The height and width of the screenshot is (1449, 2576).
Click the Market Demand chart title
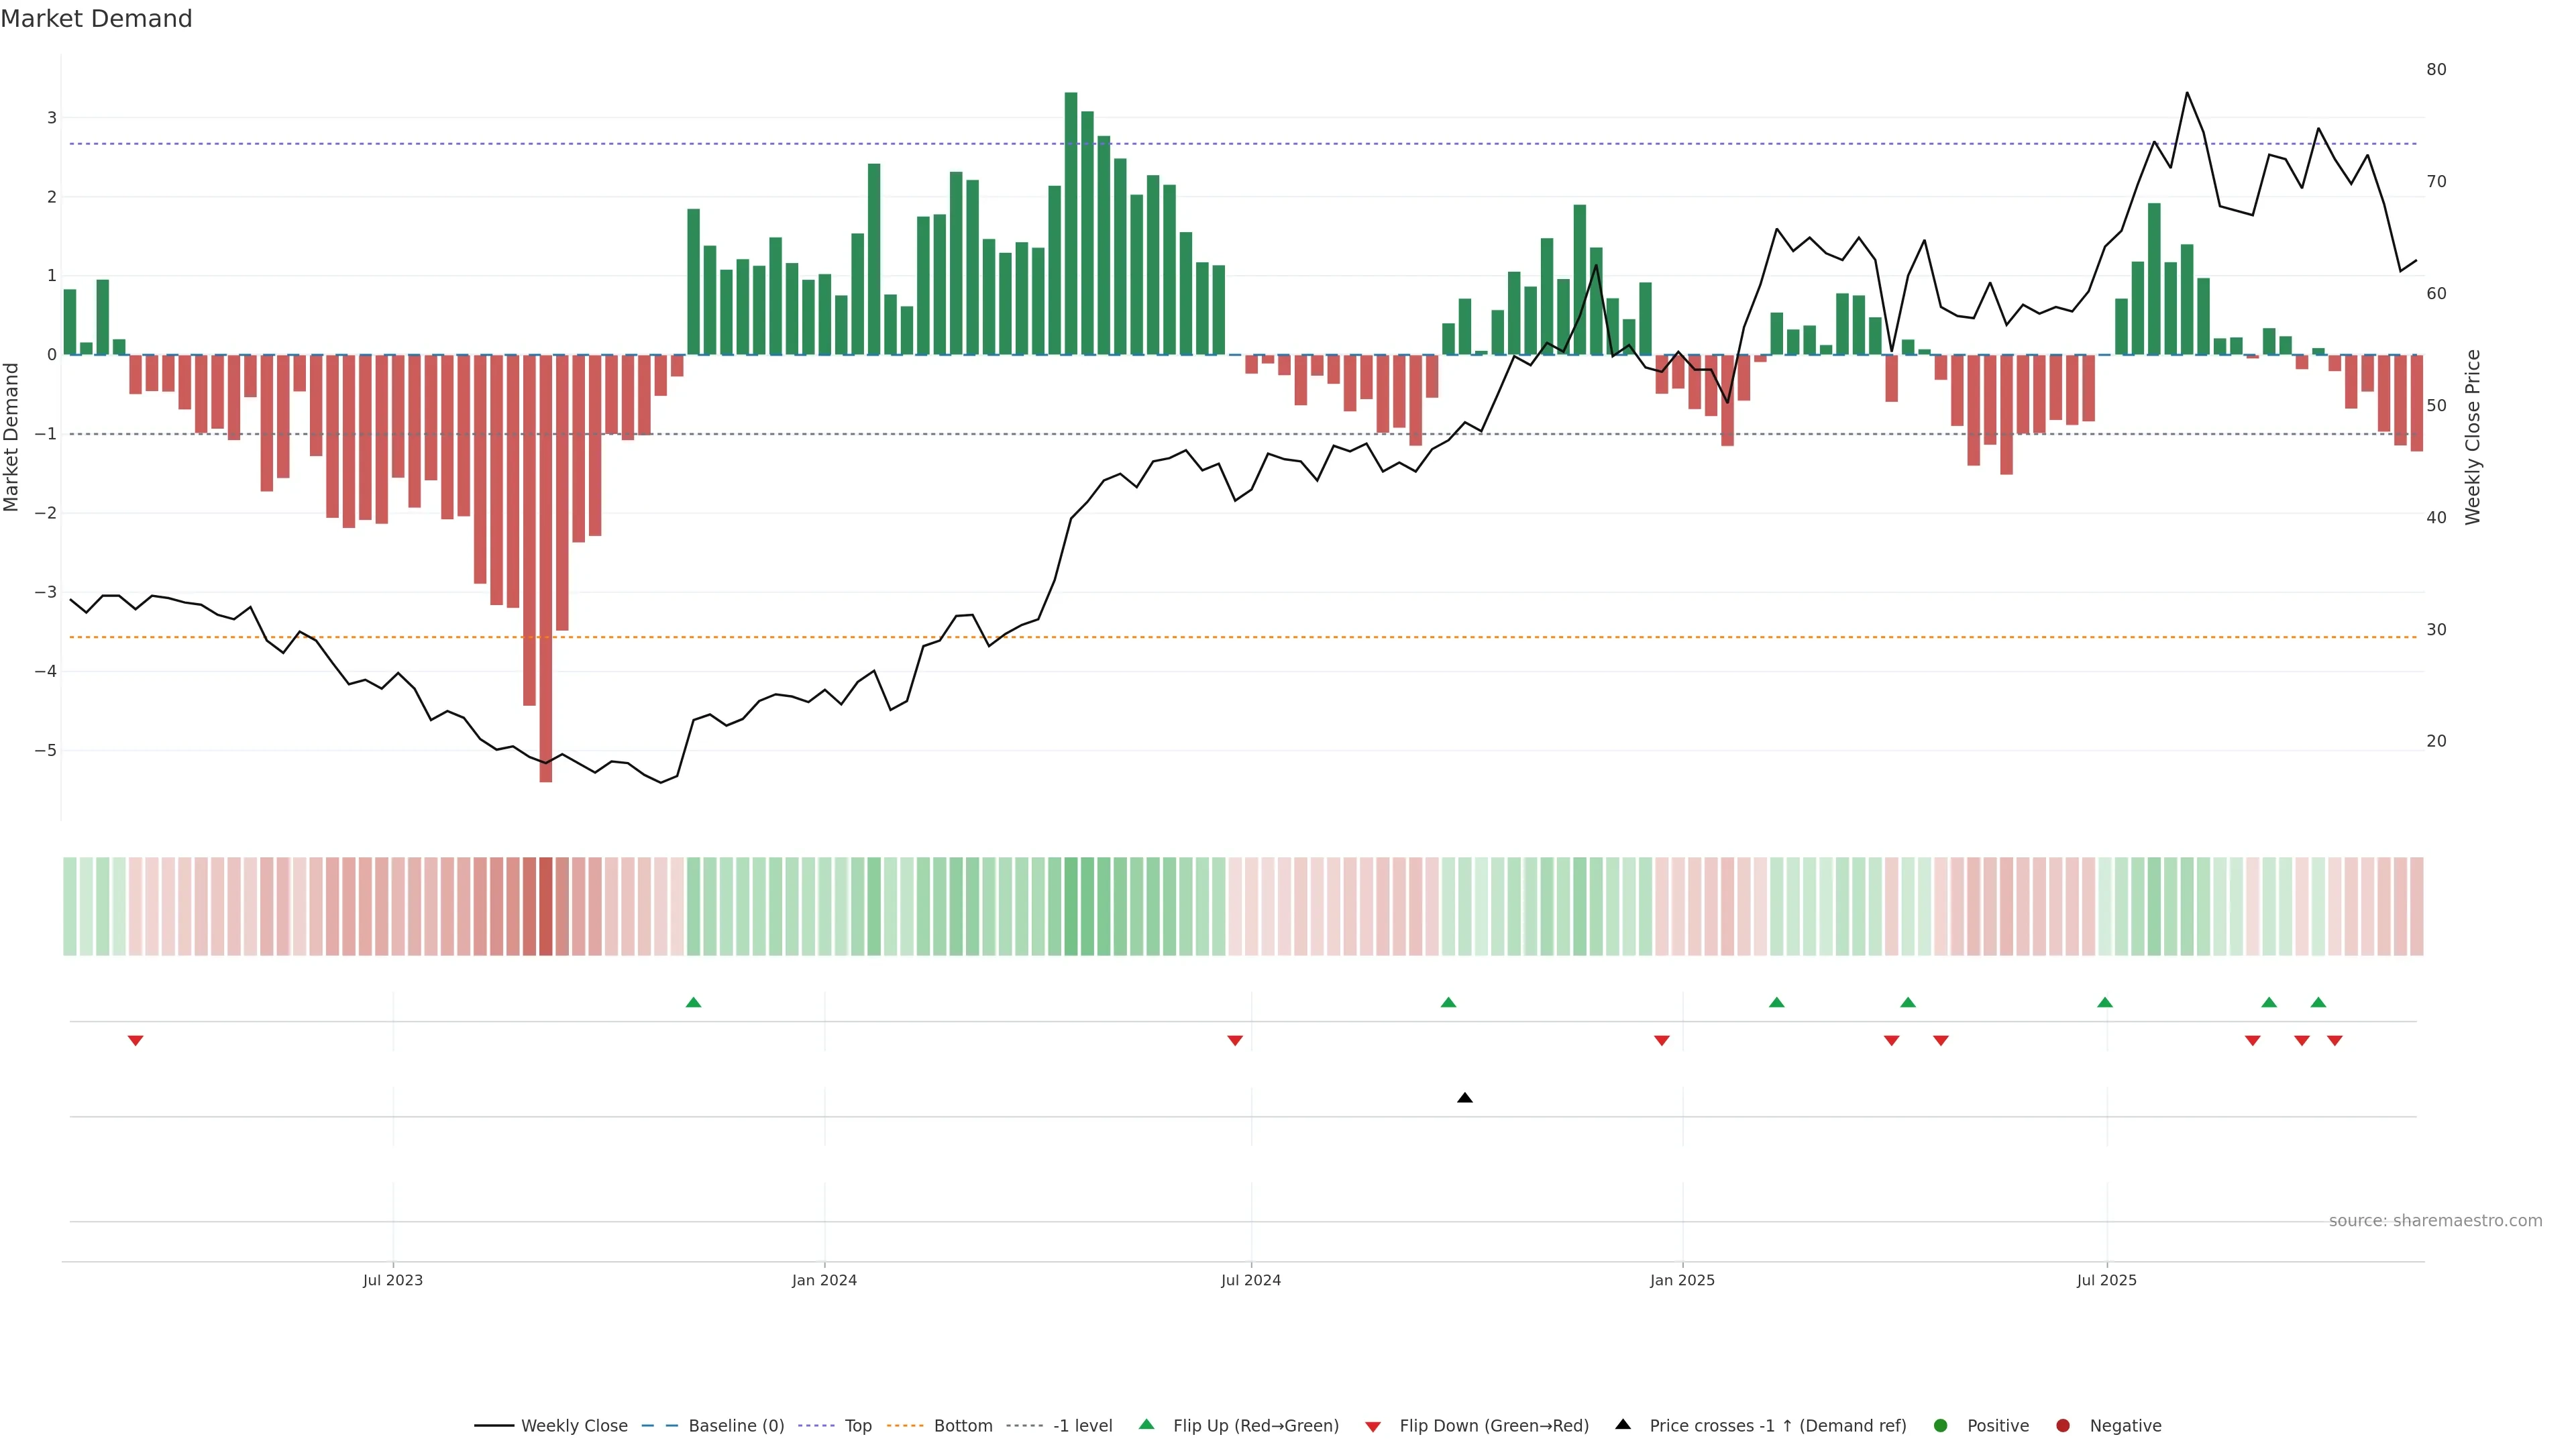click(x=96, y=19)
